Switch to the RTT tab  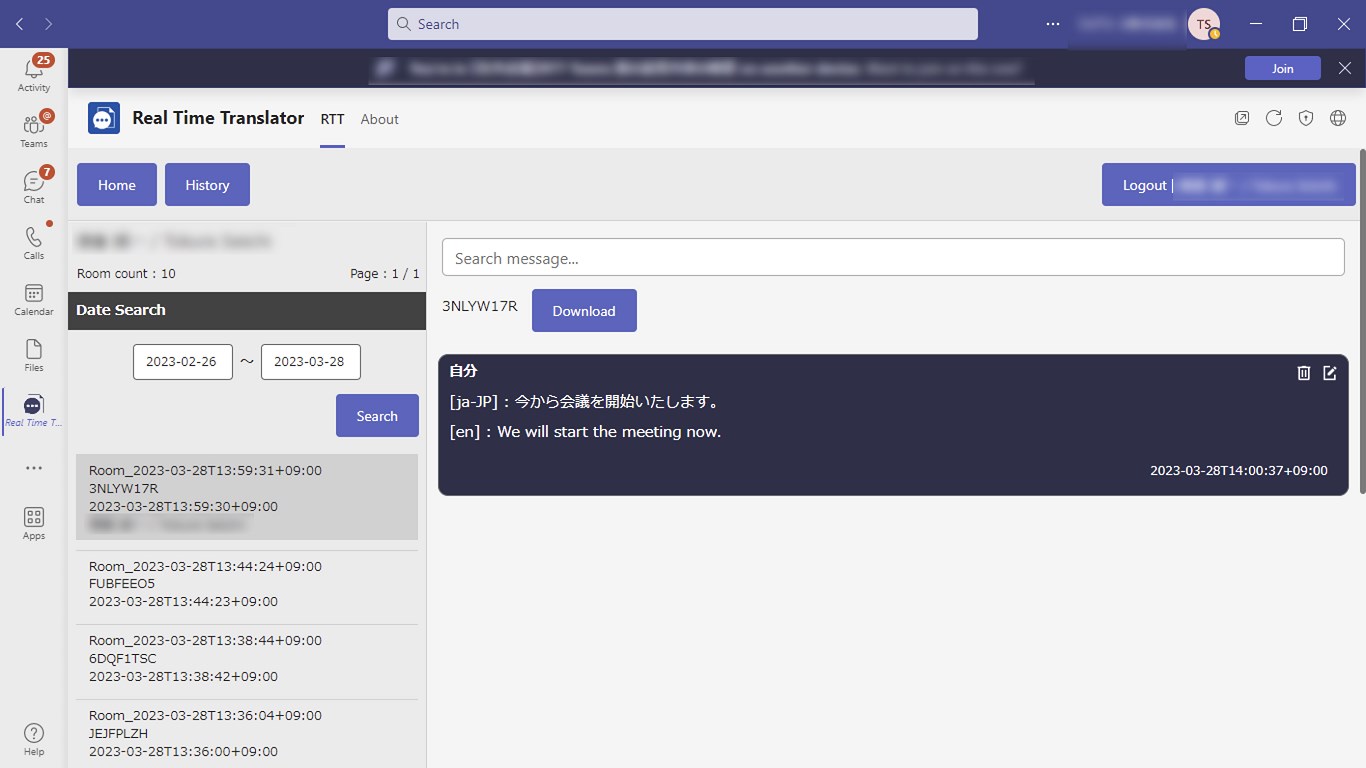332,119
